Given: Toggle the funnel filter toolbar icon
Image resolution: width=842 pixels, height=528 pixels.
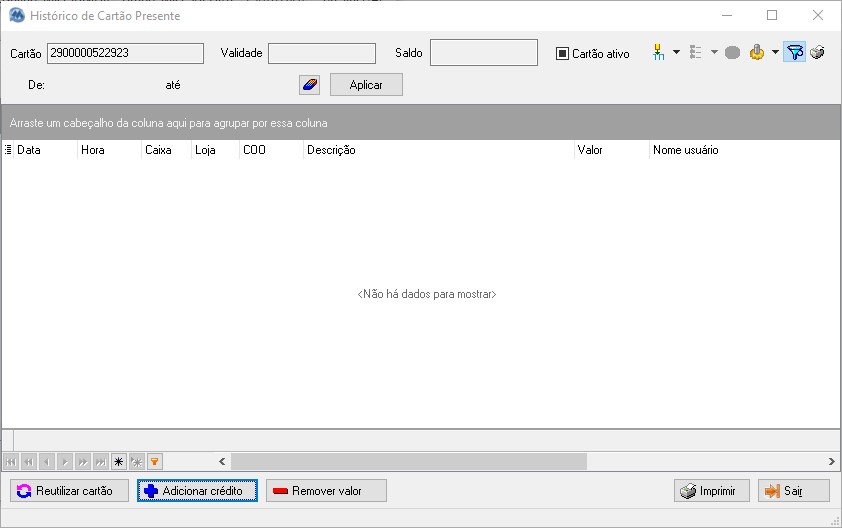Looking at the screenshot, I should pos(794,52).
